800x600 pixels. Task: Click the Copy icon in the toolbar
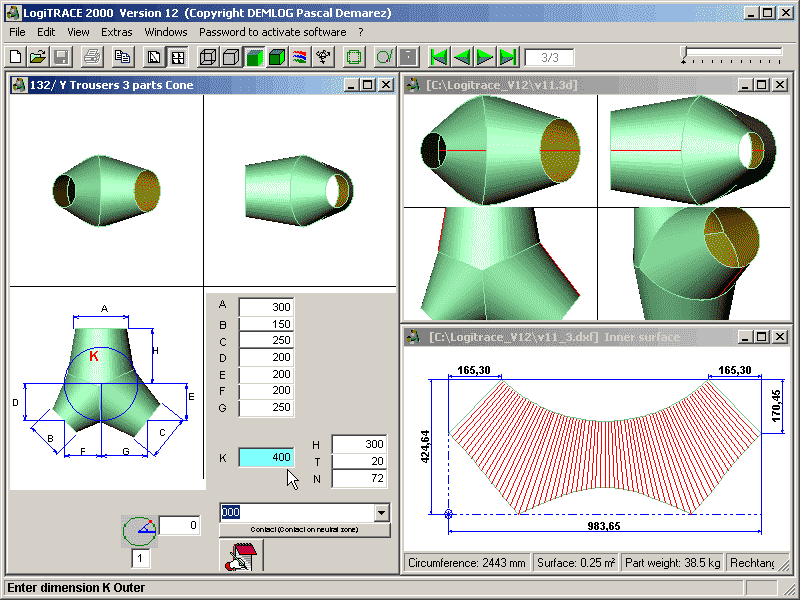(122, 57)
